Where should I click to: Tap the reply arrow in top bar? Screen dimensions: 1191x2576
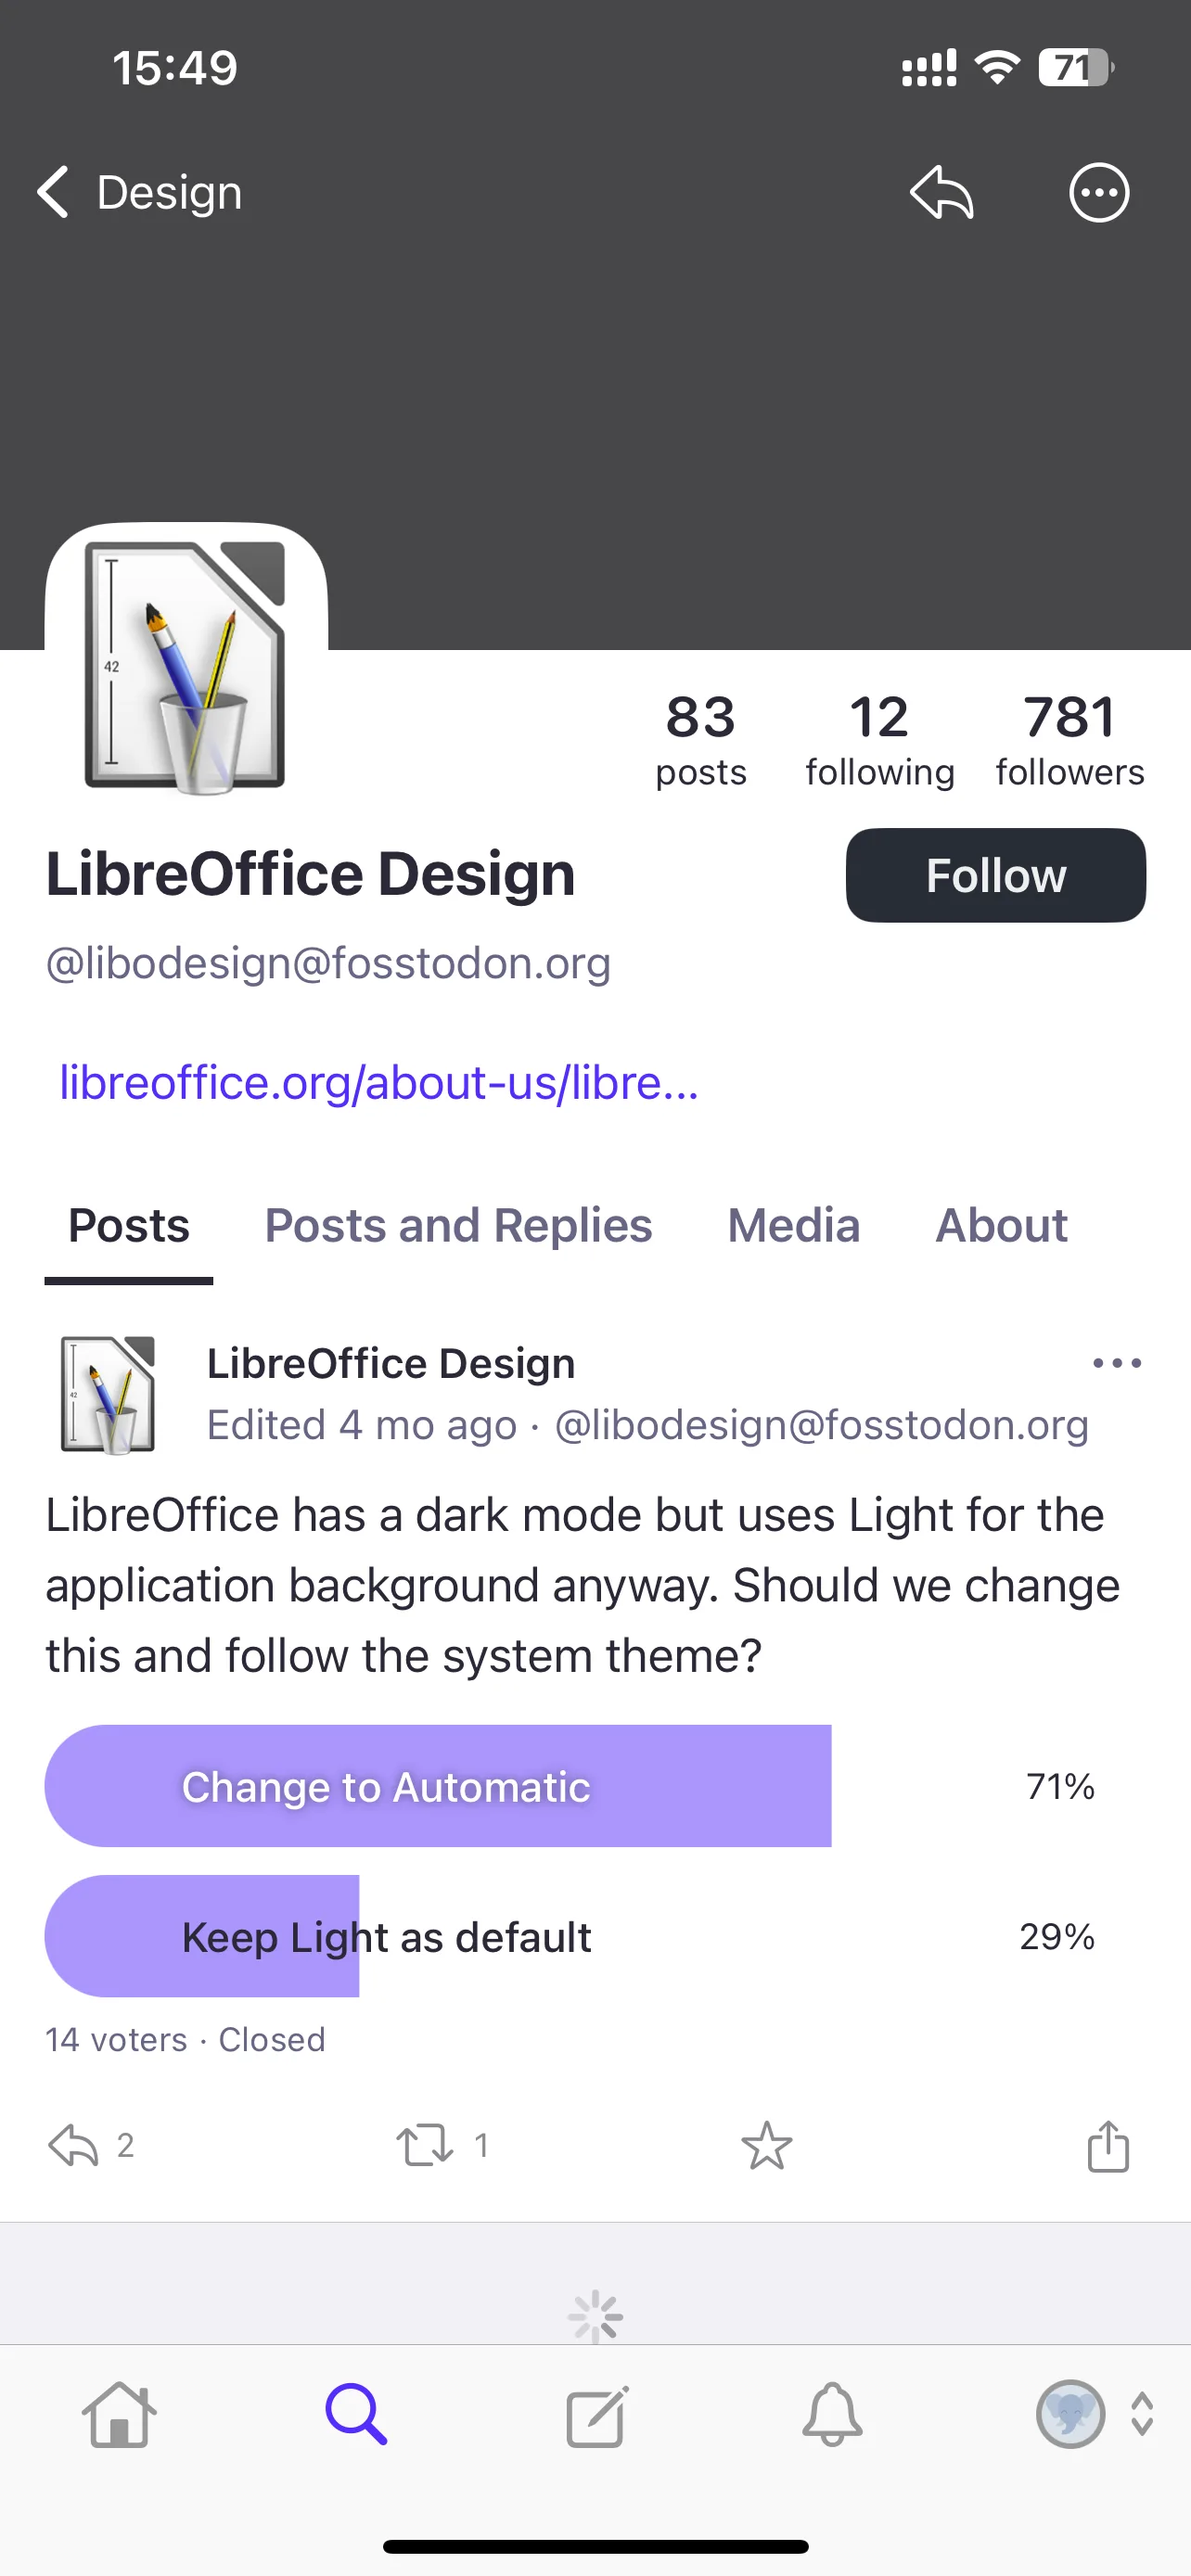941,192
